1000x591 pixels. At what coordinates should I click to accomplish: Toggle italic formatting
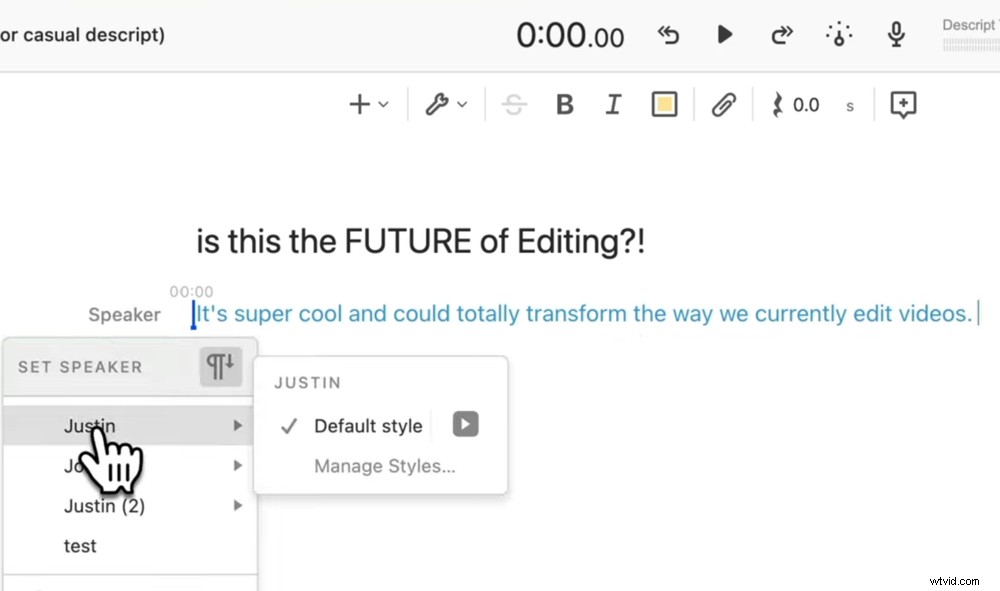(x=613, y=104)
